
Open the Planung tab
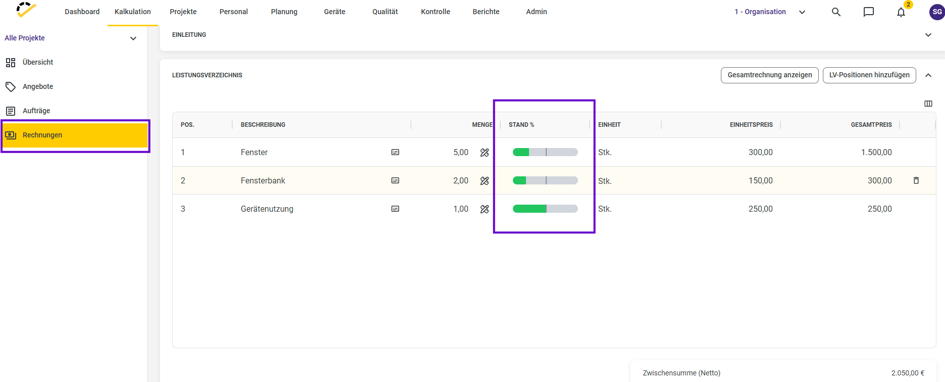coord(284,11)
